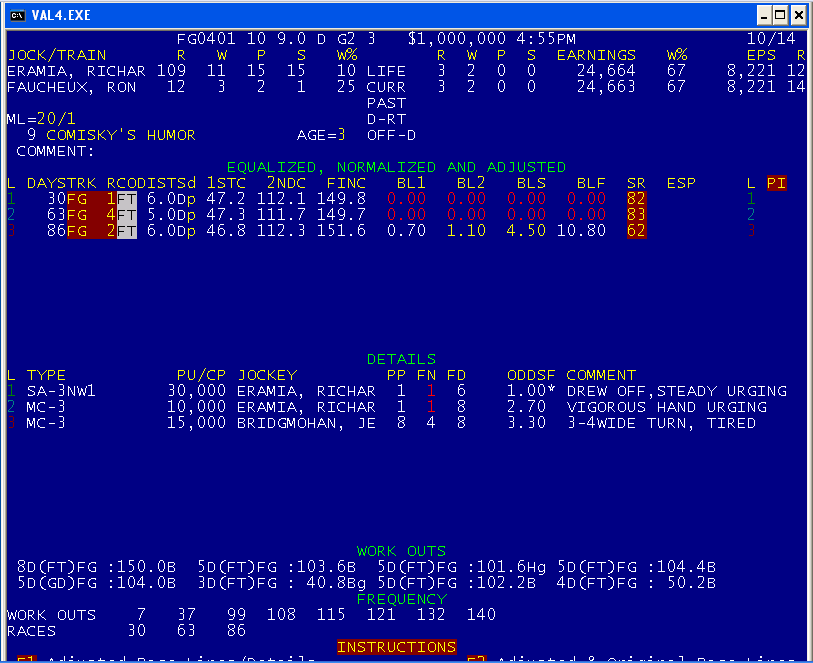Click the SR column header
The height and width of the screenshot is (663, 813).
coord(636,183)
